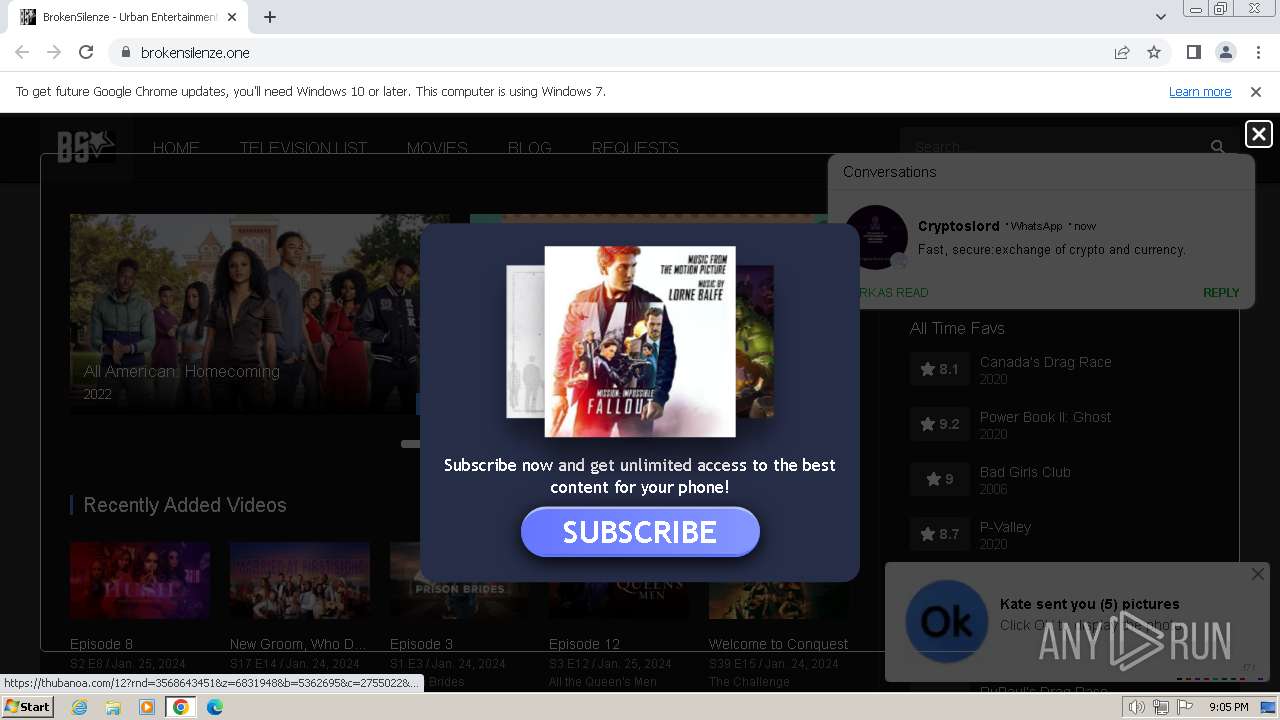This screenshot has width=1280, height=720.
Task: Click the Cryptoslord avatar image
Action: click(x=876, y=237)
